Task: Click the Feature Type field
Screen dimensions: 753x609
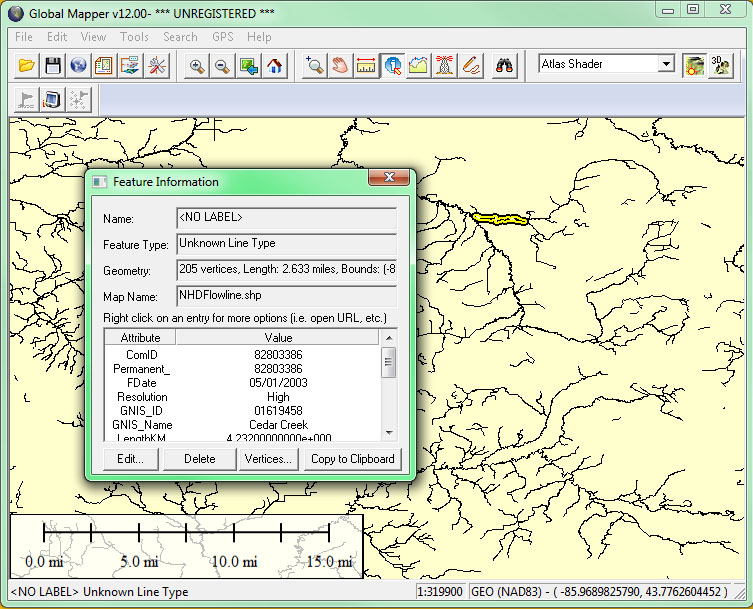Action: [287, 244]
